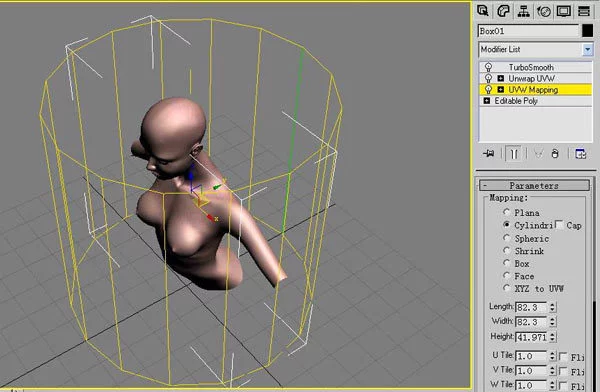
Task: Open the Modify command panel tab
Action: coord(503,11)
